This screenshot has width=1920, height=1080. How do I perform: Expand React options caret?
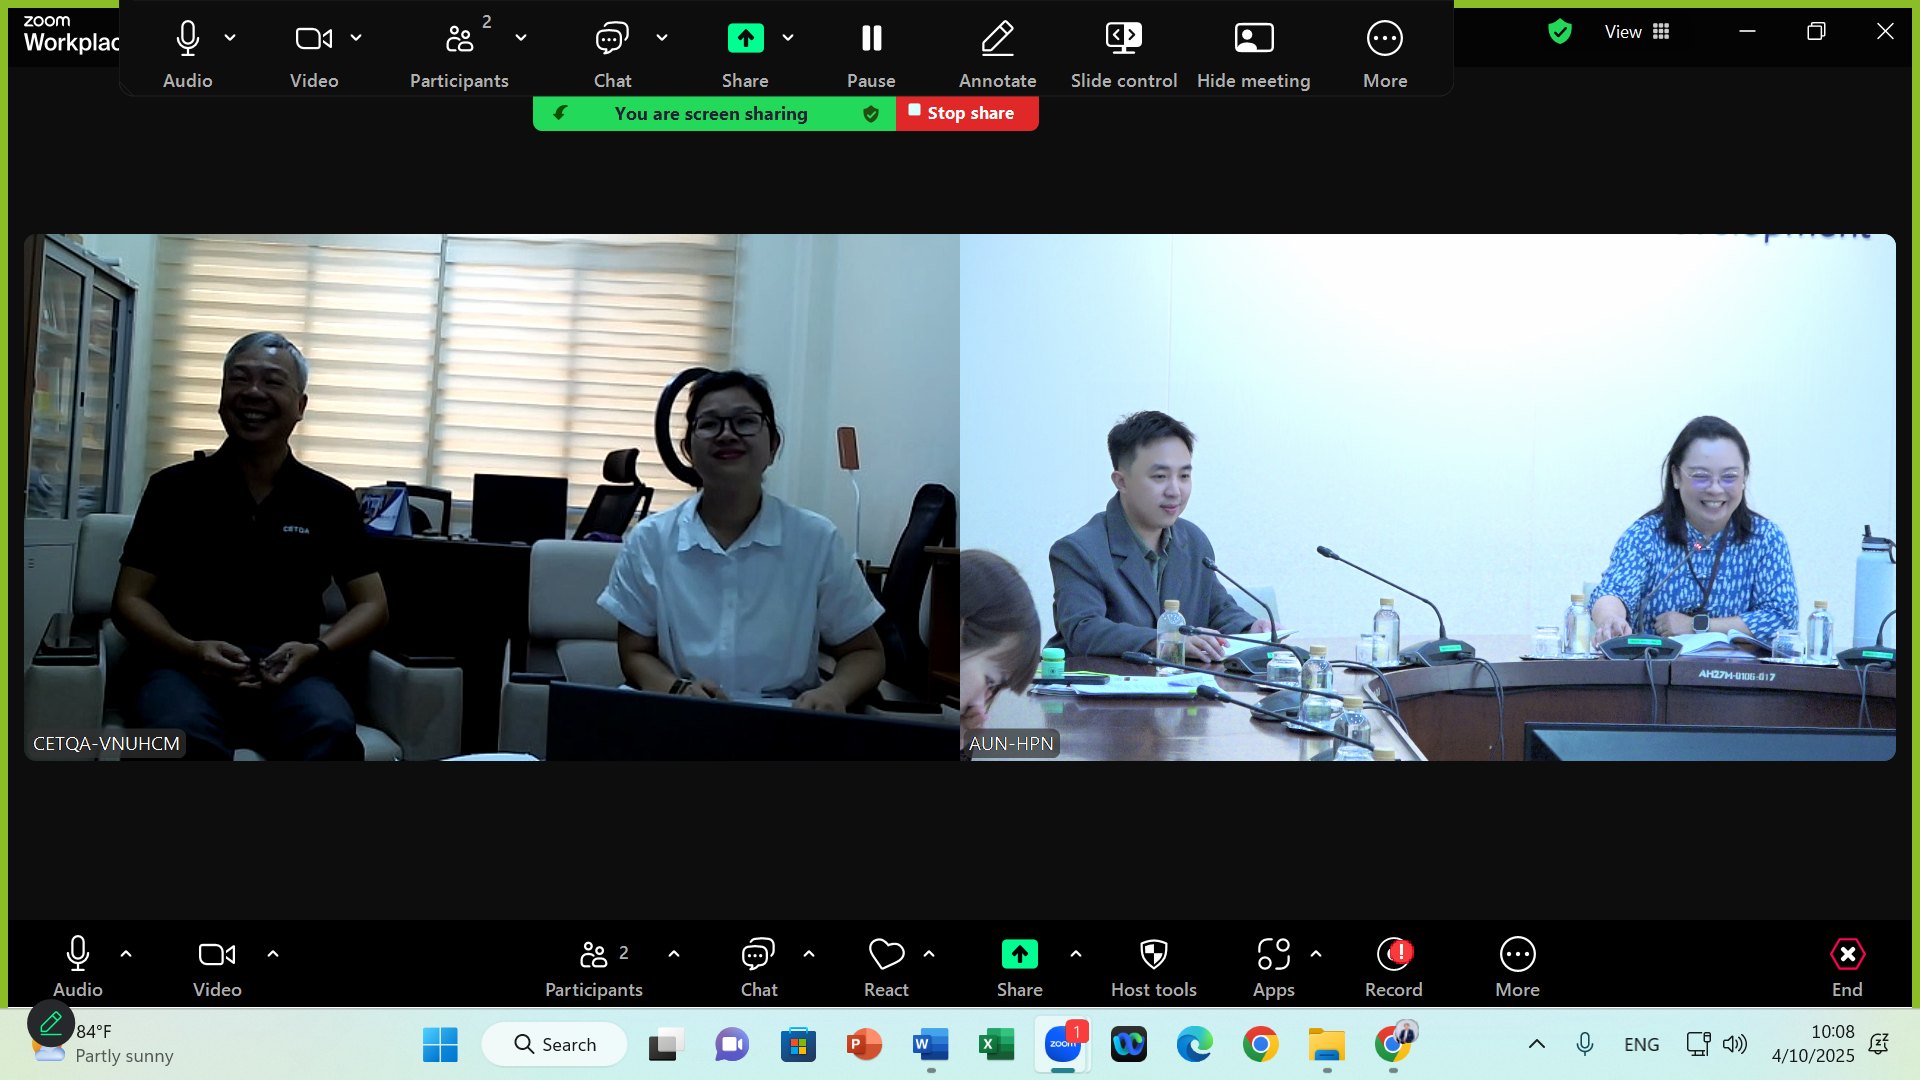(929, 954)
